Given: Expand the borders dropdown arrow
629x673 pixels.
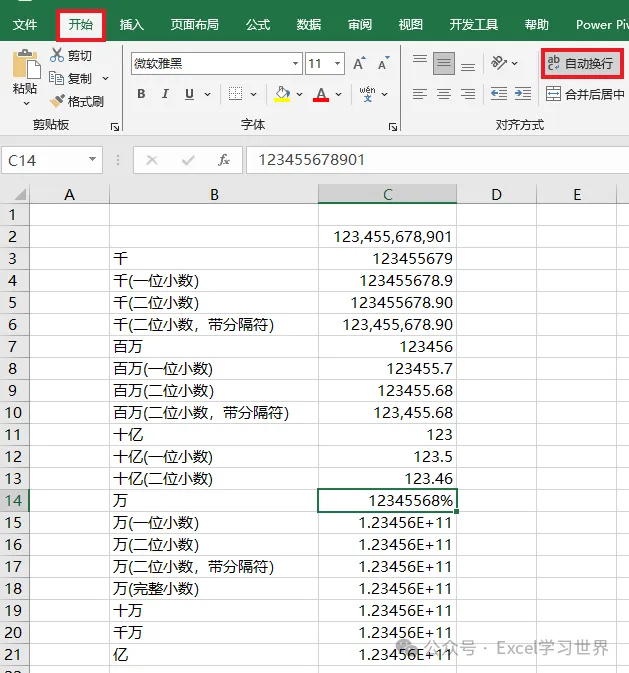Looking at the screenshot, I should point(253,94).
